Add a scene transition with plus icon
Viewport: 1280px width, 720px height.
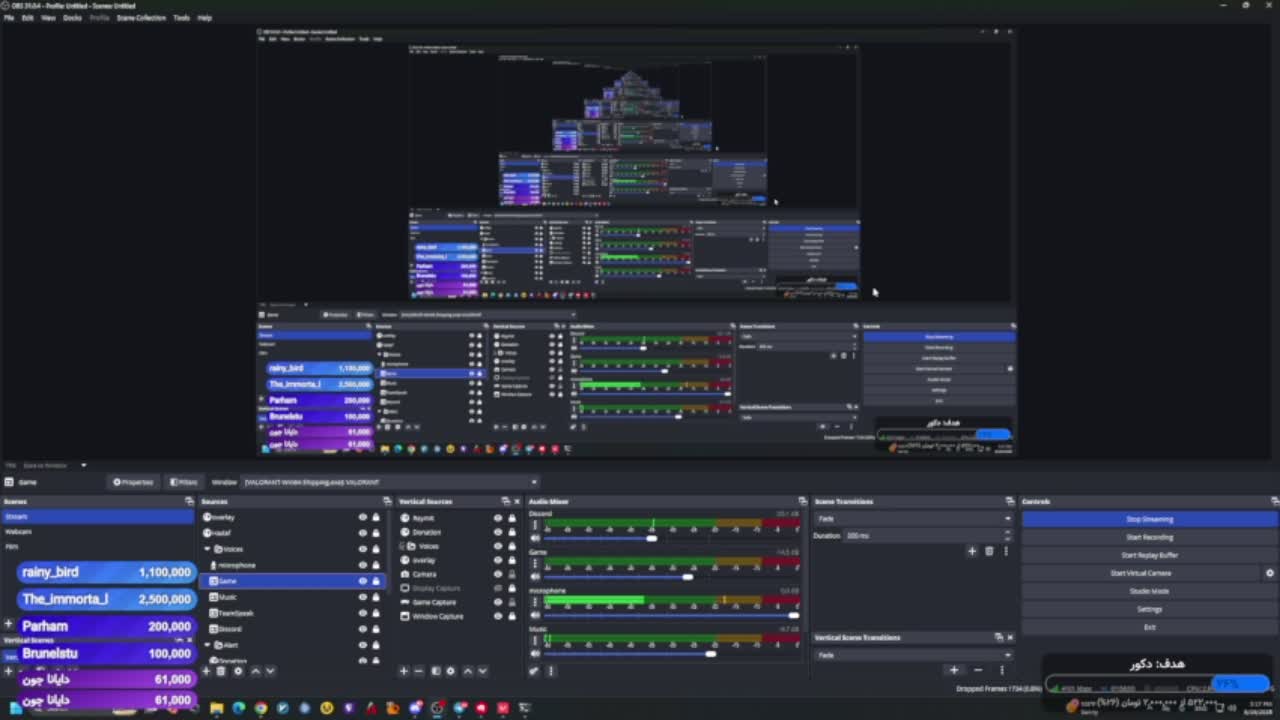971,551
